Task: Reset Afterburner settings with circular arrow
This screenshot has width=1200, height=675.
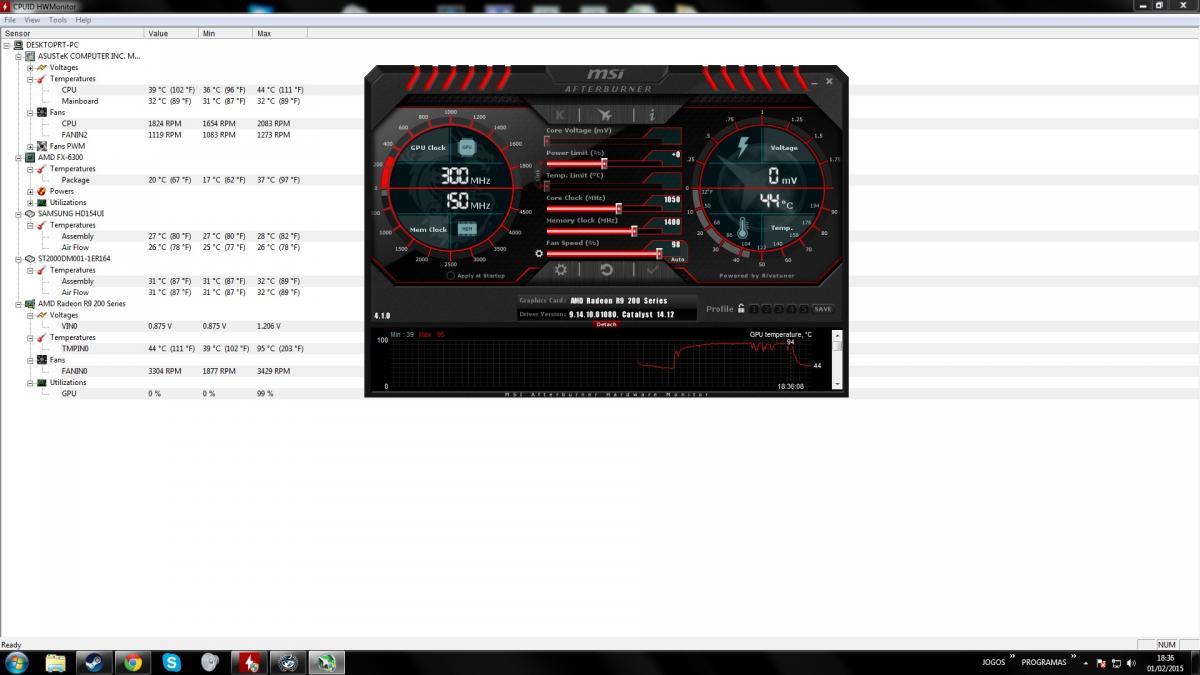Action: point(606,270)
